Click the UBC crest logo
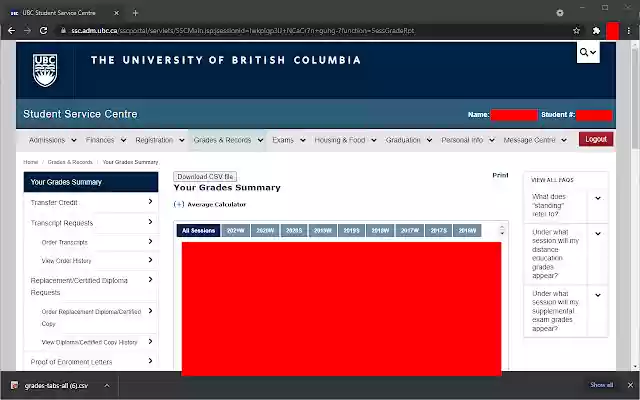640x400 pixels. 45,70
